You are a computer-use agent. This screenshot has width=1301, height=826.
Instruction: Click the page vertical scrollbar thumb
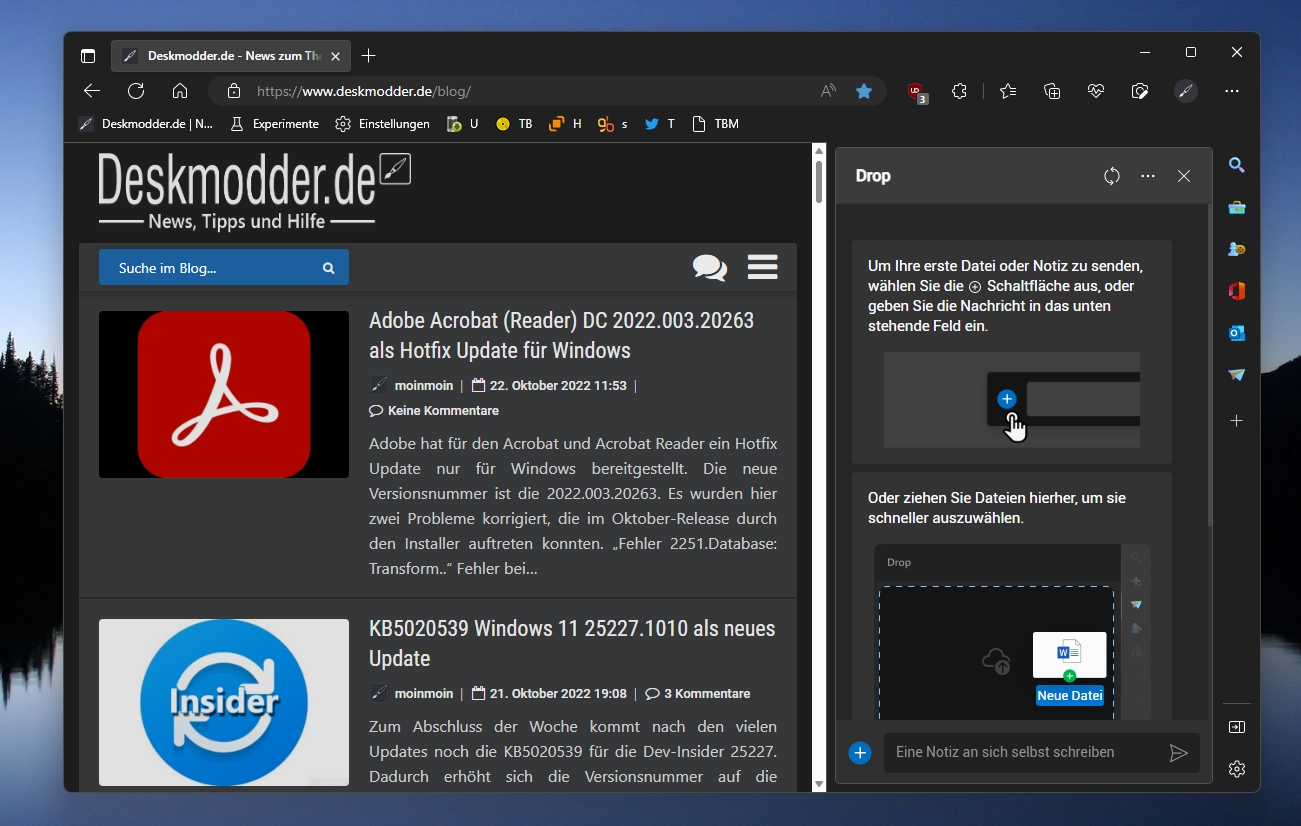(820, 183)
